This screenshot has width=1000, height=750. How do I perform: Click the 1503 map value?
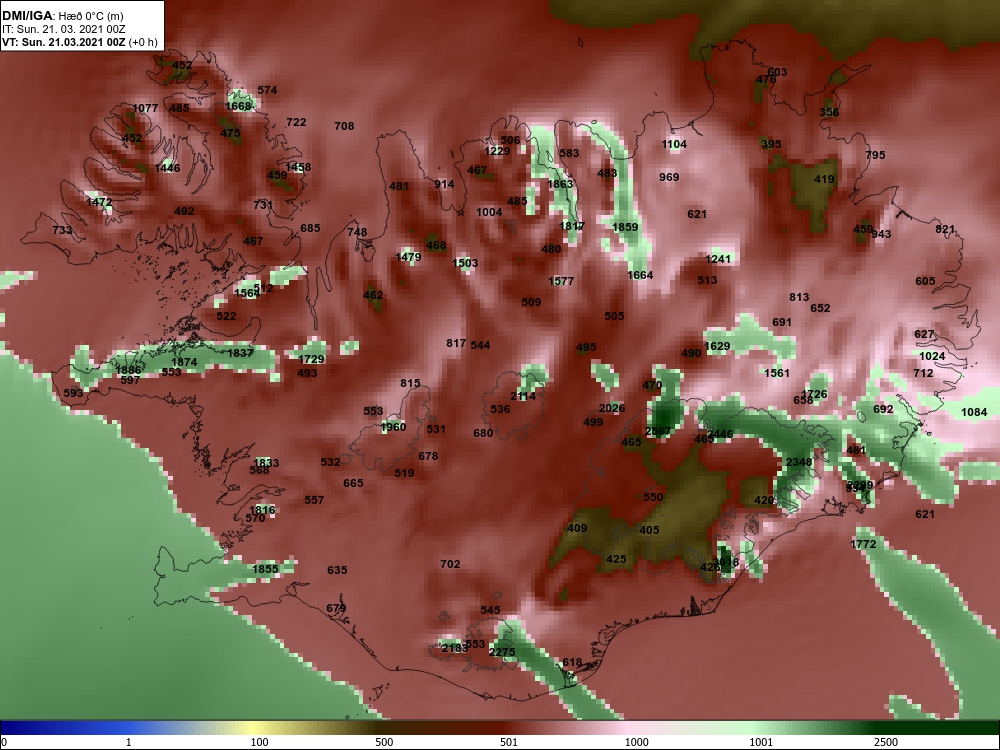click(465, 263)
